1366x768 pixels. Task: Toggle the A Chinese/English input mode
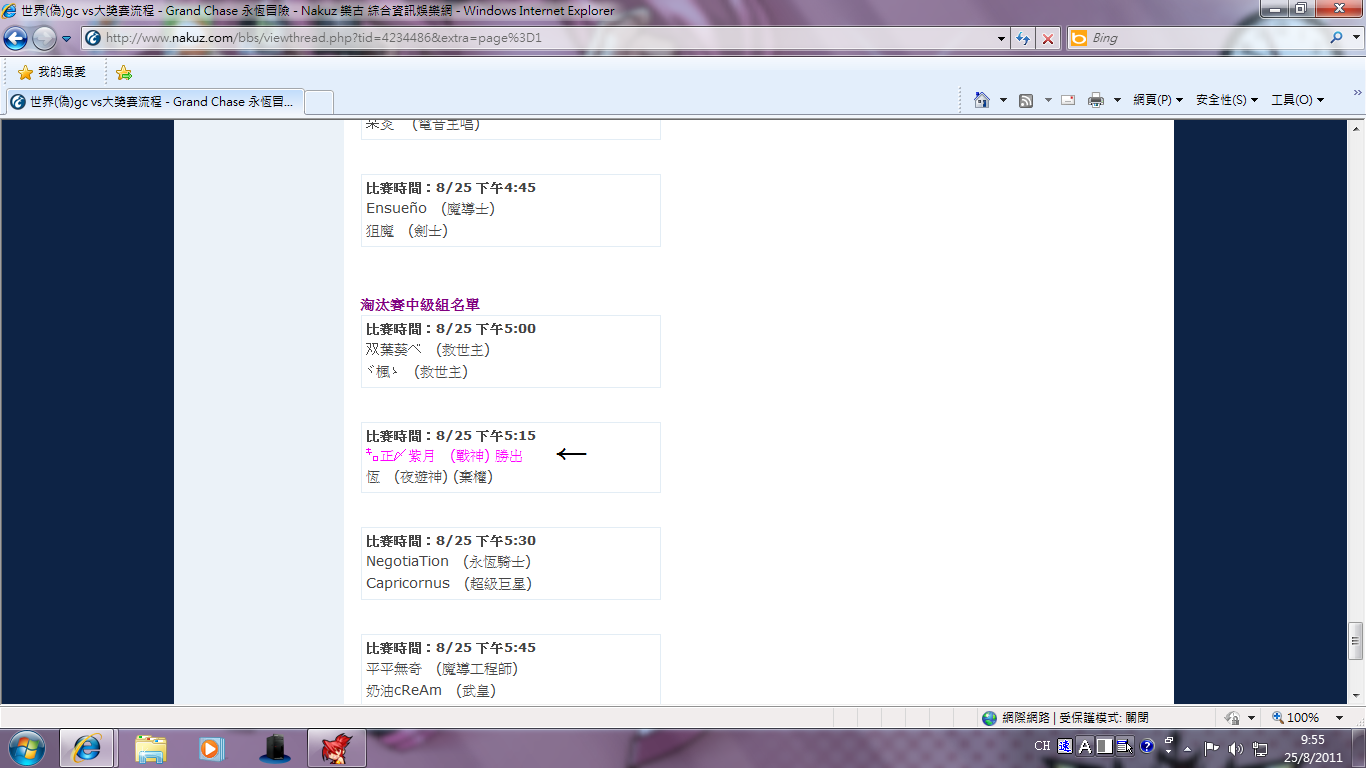coord(1085,746)
